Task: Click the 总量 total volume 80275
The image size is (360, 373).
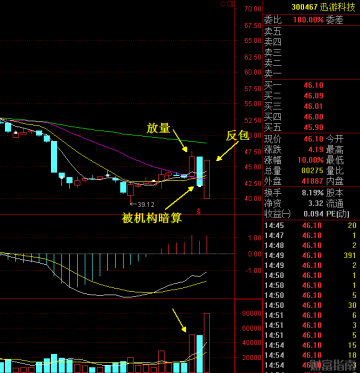Action: point(312,171)
